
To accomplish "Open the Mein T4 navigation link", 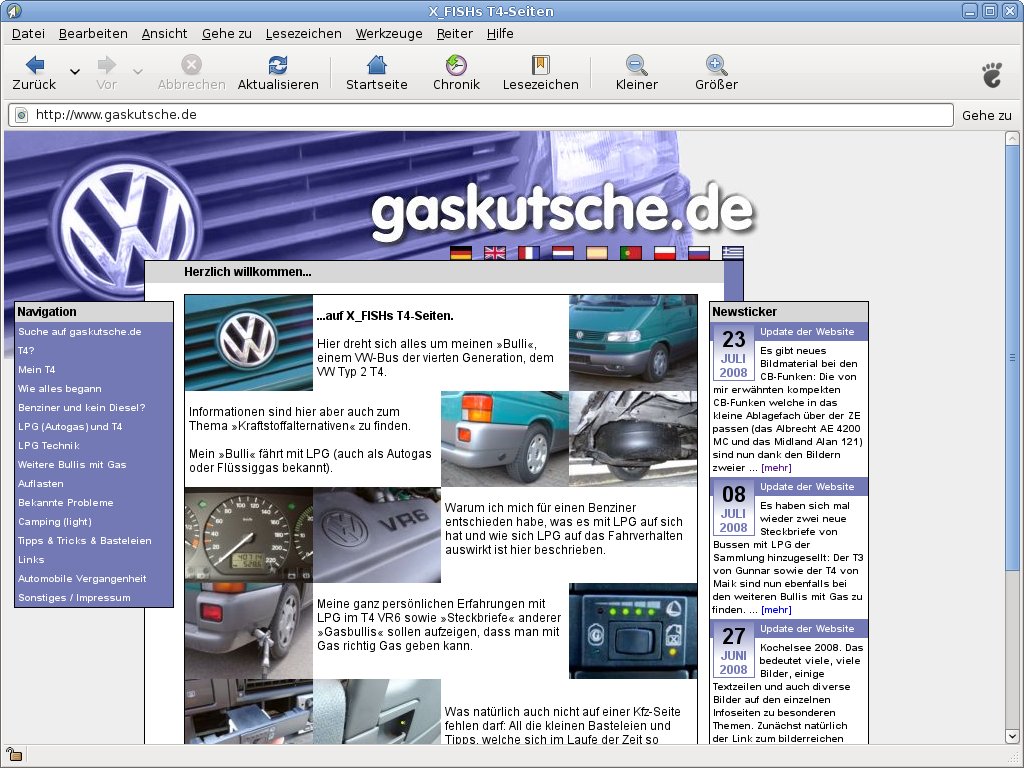I will point(37,370).
